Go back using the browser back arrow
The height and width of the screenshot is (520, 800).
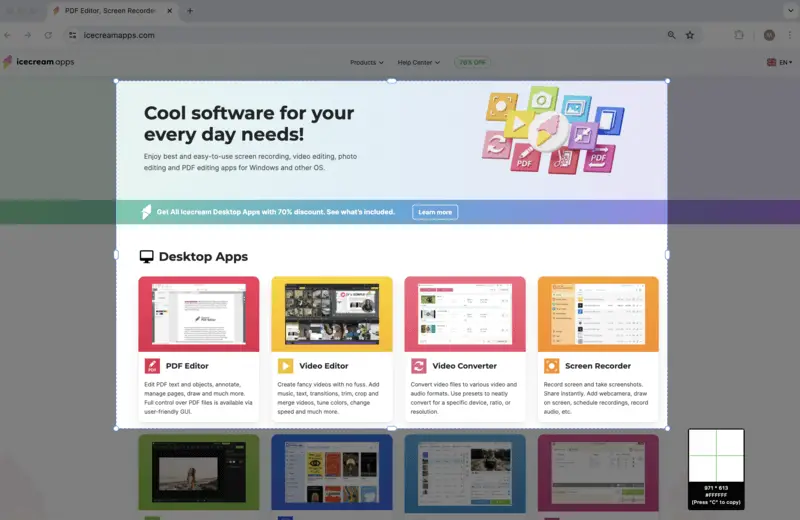[x=7, y=35]
